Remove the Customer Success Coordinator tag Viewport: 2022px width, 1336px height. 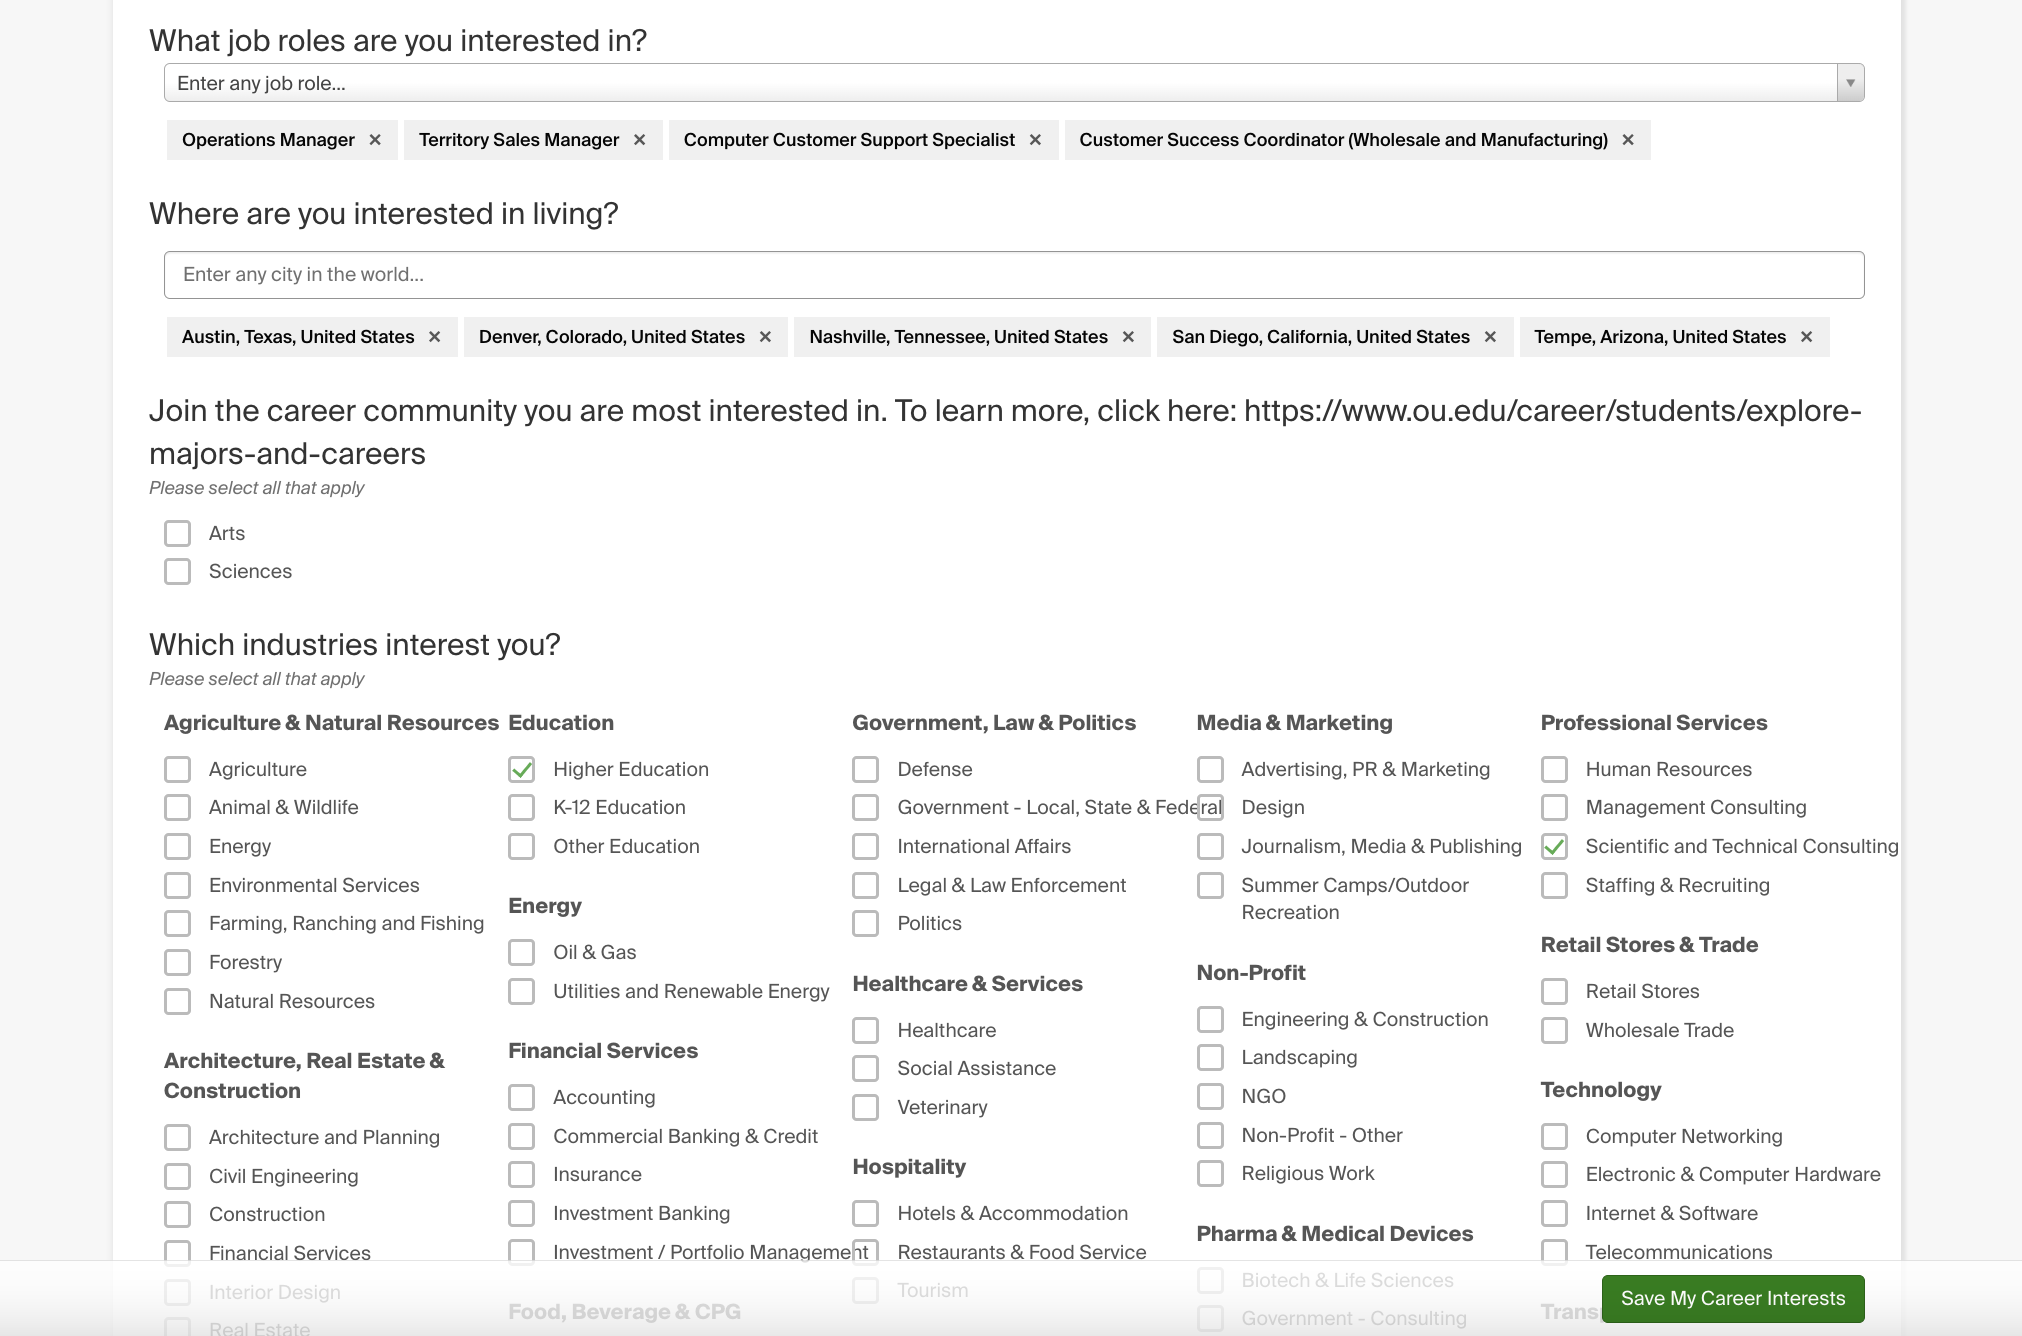pos(1628,140)
